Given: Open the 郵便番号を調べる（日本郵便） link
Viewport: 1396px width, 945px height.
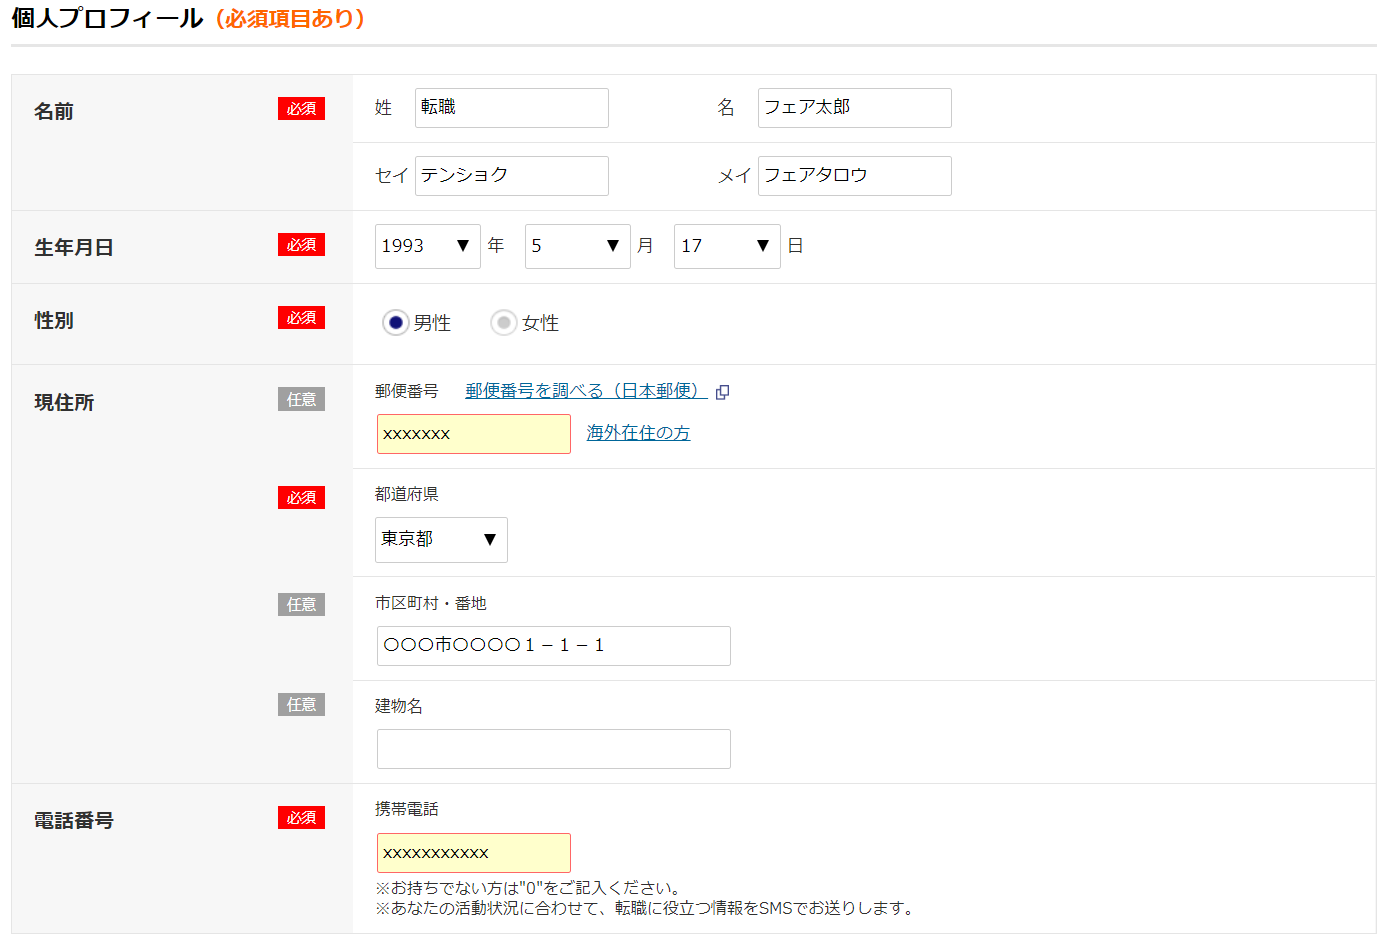Looking at the screenshot, I should click(x=586, y=391).
